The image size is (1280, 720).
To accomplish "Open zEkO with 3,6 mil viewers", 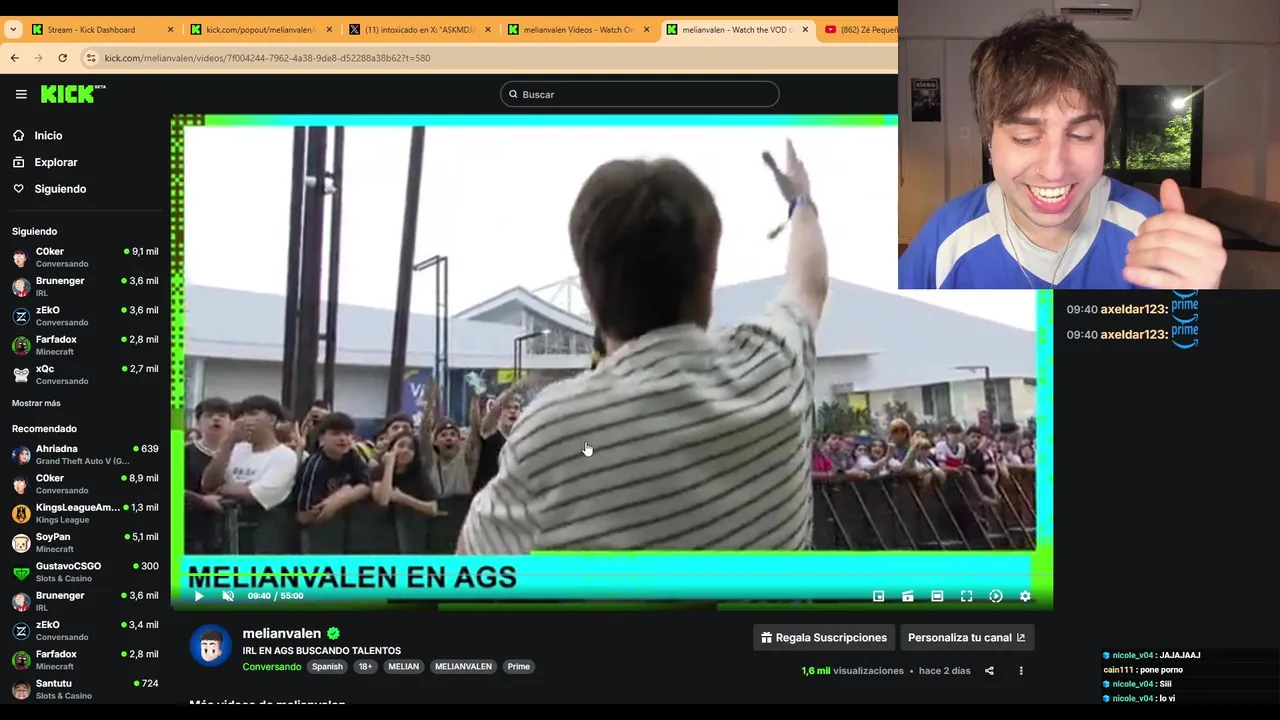I will coord(85,316).
